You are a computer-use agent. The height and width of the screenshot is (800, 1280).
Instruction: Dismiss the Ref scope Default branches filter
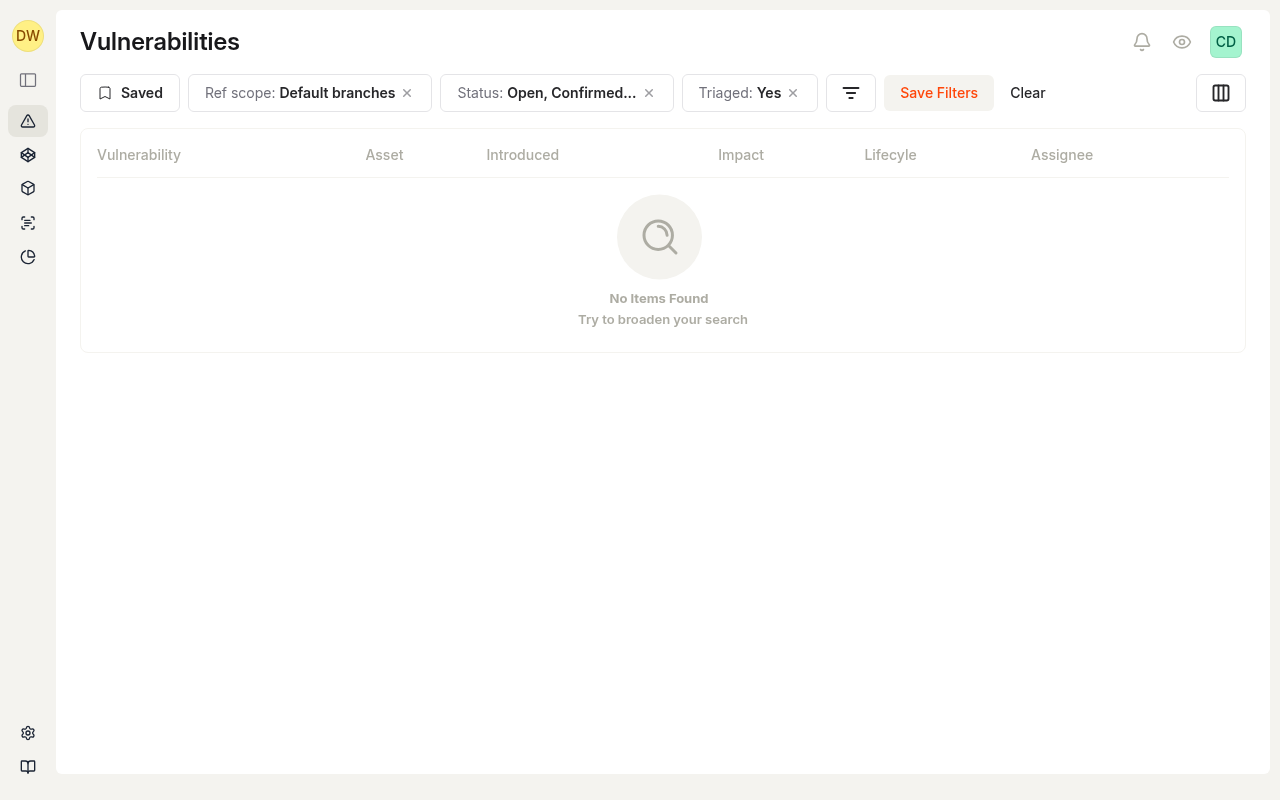(406, 92)
